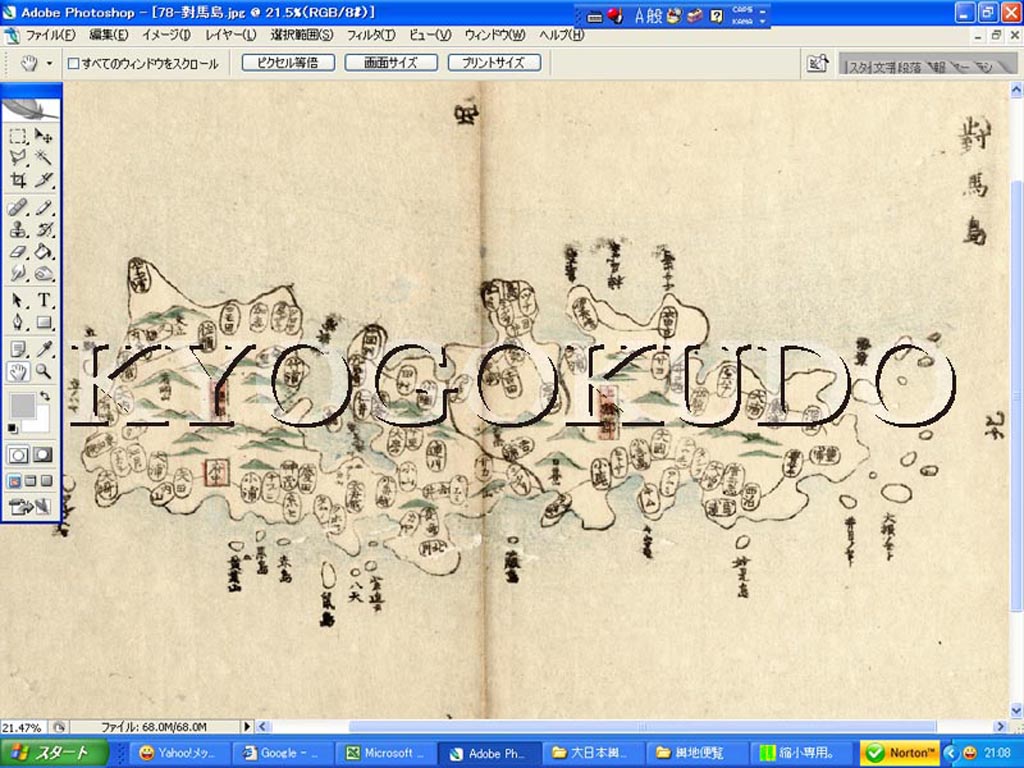
Task: Select the Healing Brush tool
Action: [x=18, y=208]
